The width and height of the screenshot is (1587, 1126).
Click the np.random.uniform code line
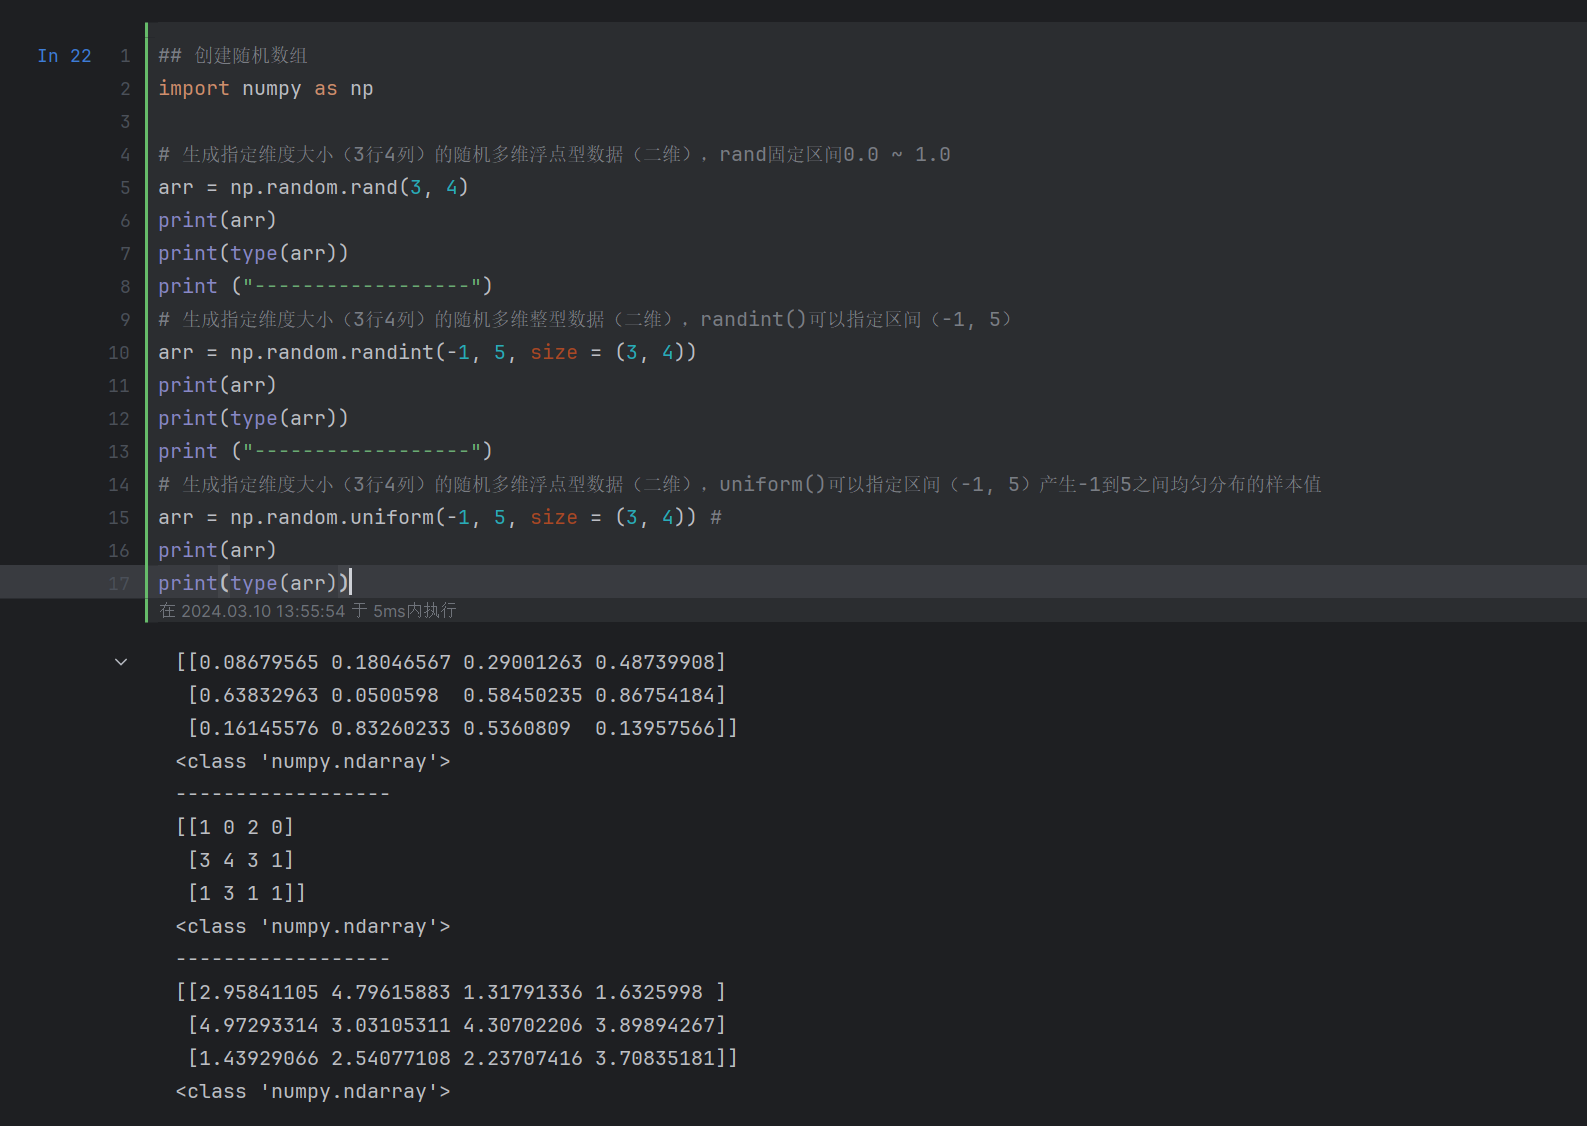pyautogui.click(x=440, y=518)
